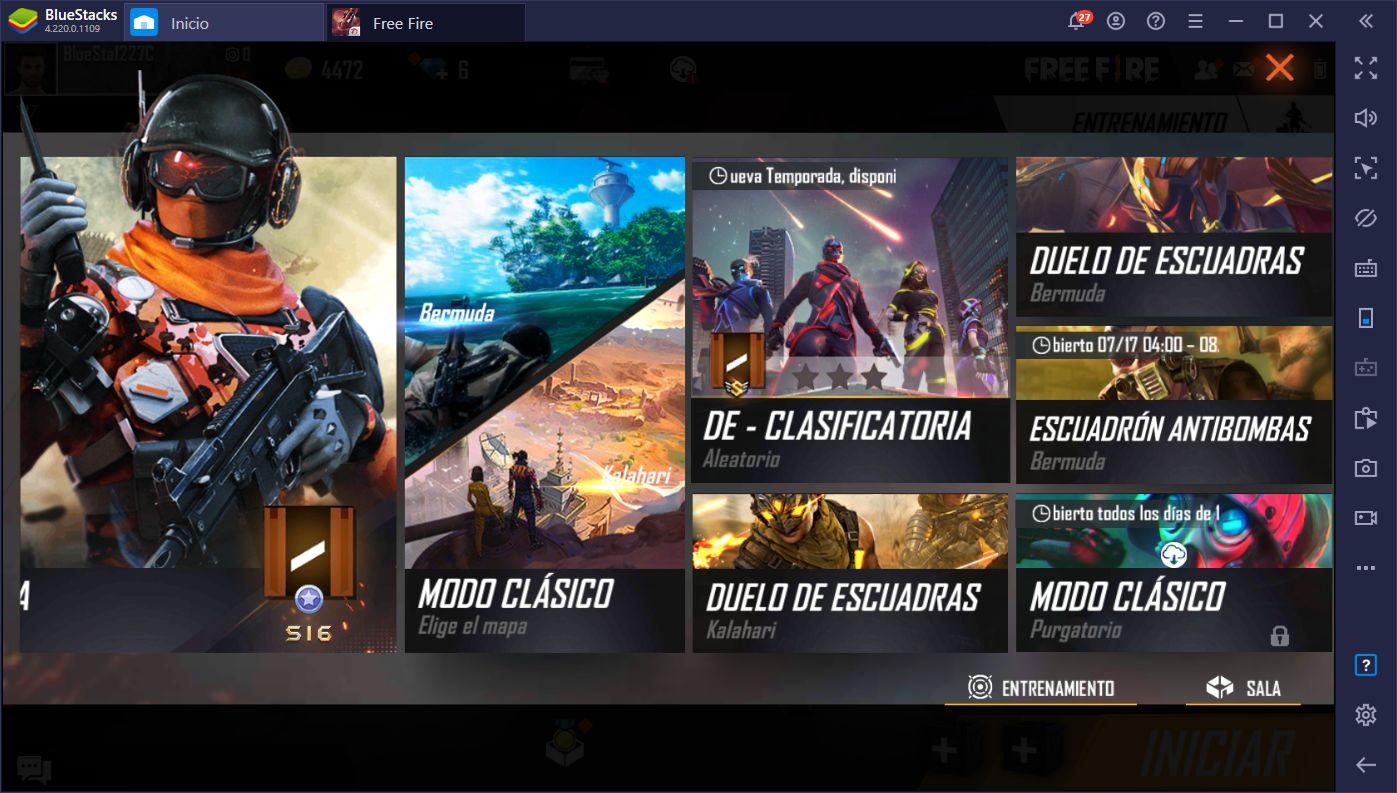Image resolution: width=1397 pixels, height=793 pixels.
Task: Select Modo Clásico Purgatorio mode
Action: 1174,573
